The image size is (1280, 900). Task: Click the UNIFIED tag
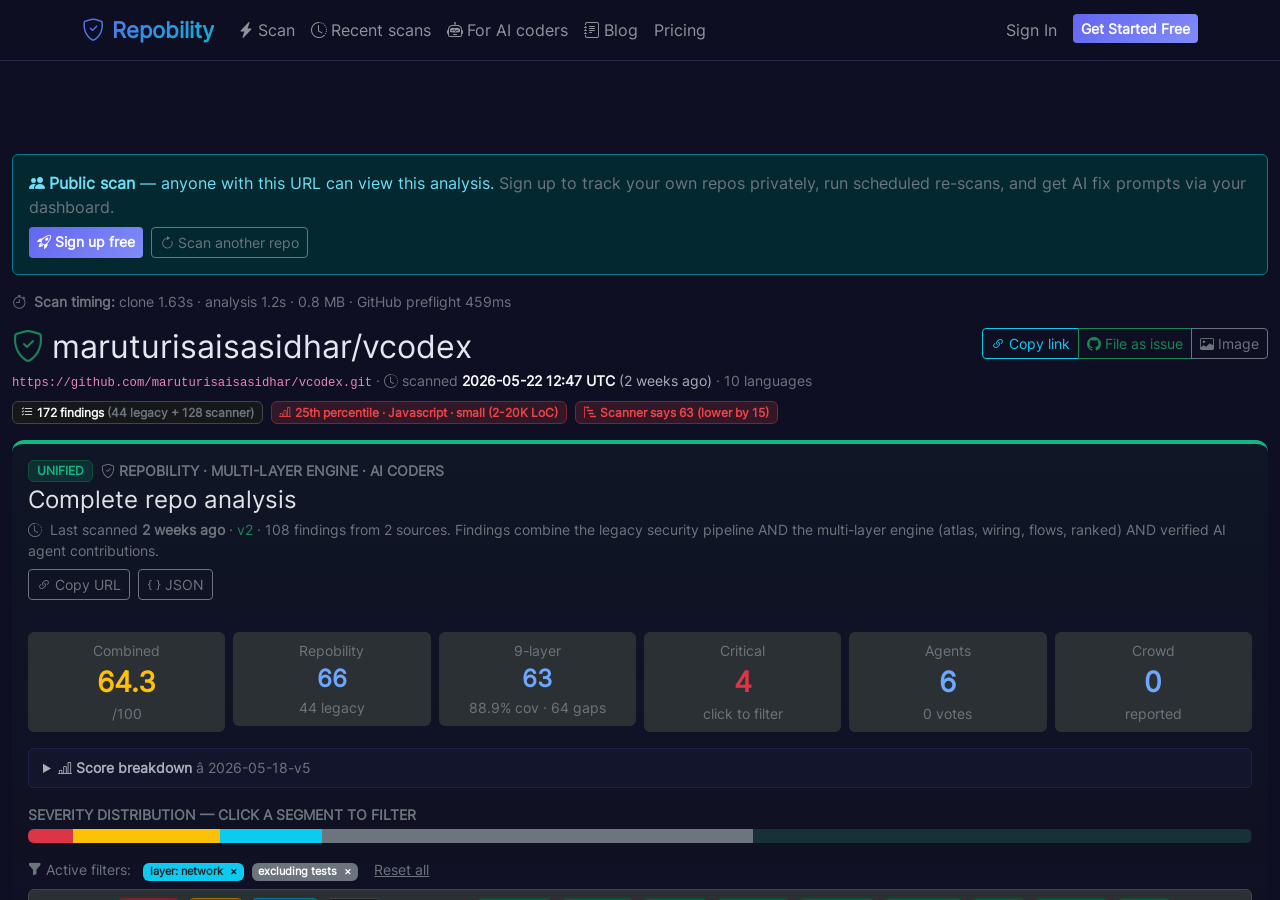(60, 471)
